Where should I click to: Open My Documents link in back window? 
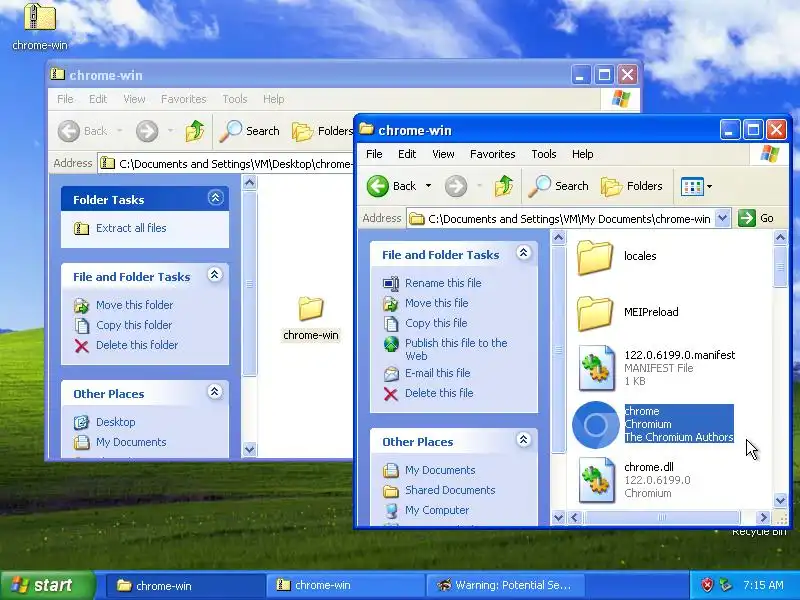pos(131,442)
